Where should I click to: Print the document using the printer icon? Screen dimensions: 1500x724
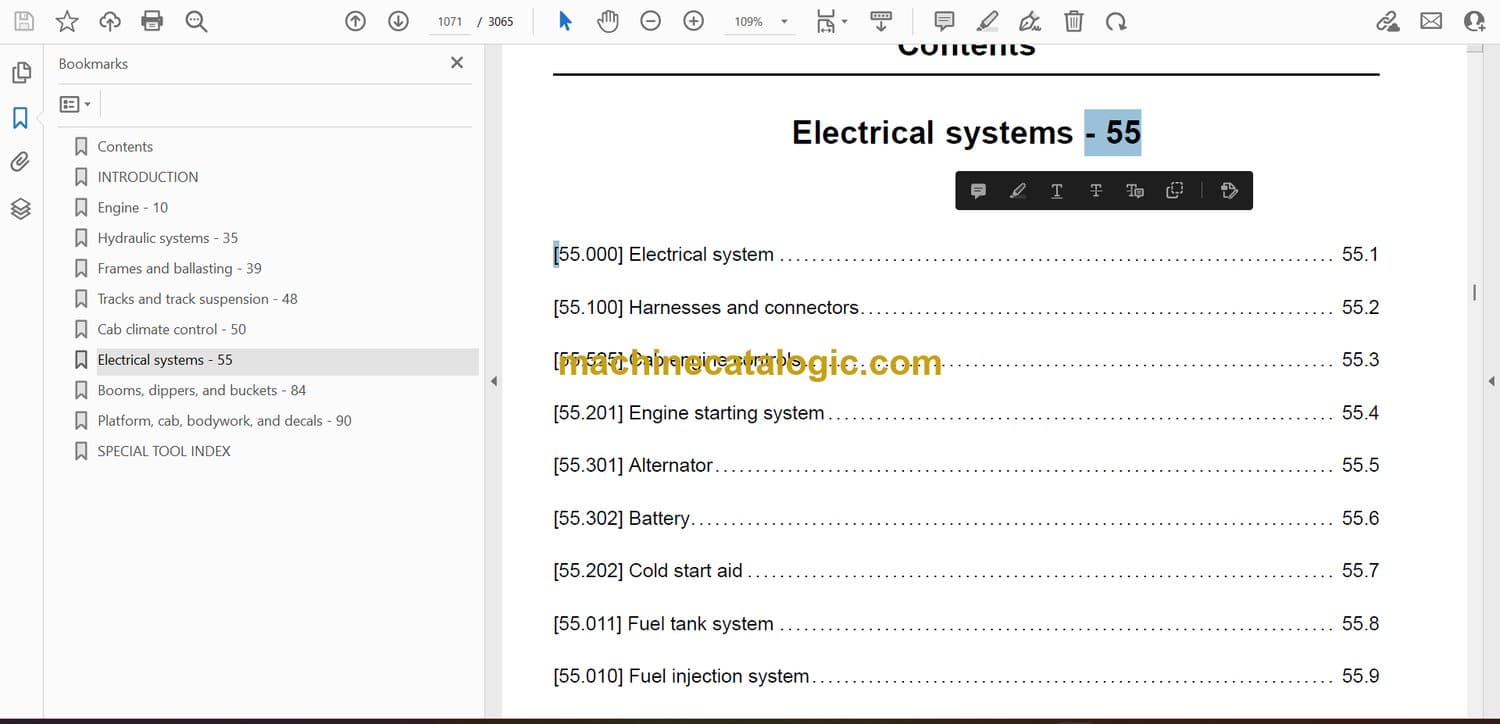(x=152, y=21)
